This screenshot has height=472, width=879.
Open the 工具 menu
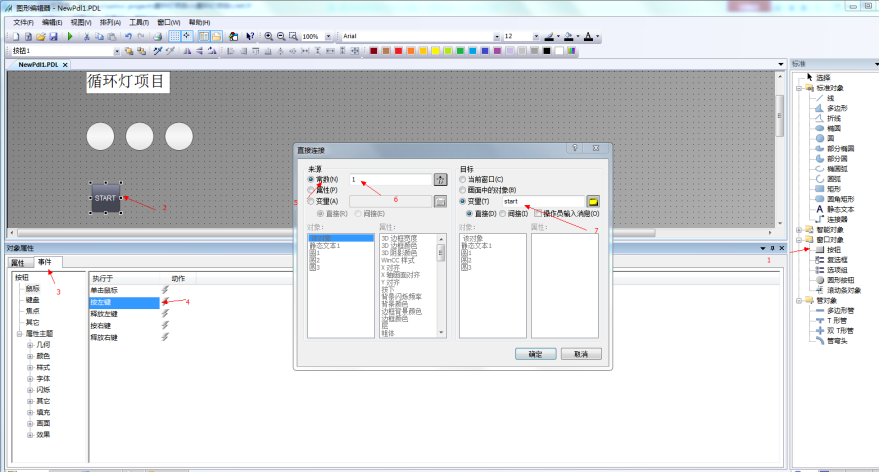pos(138,22)
